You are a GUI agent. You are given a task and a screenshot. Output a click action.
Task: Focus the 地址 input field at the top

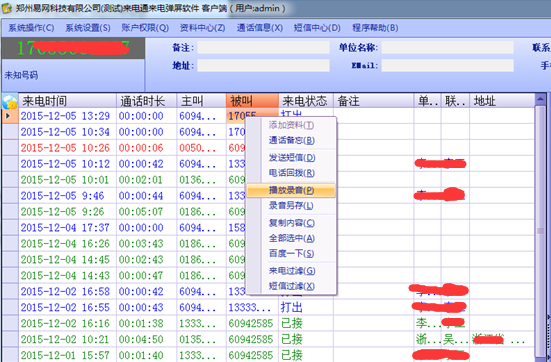click(x=263, y=65)
